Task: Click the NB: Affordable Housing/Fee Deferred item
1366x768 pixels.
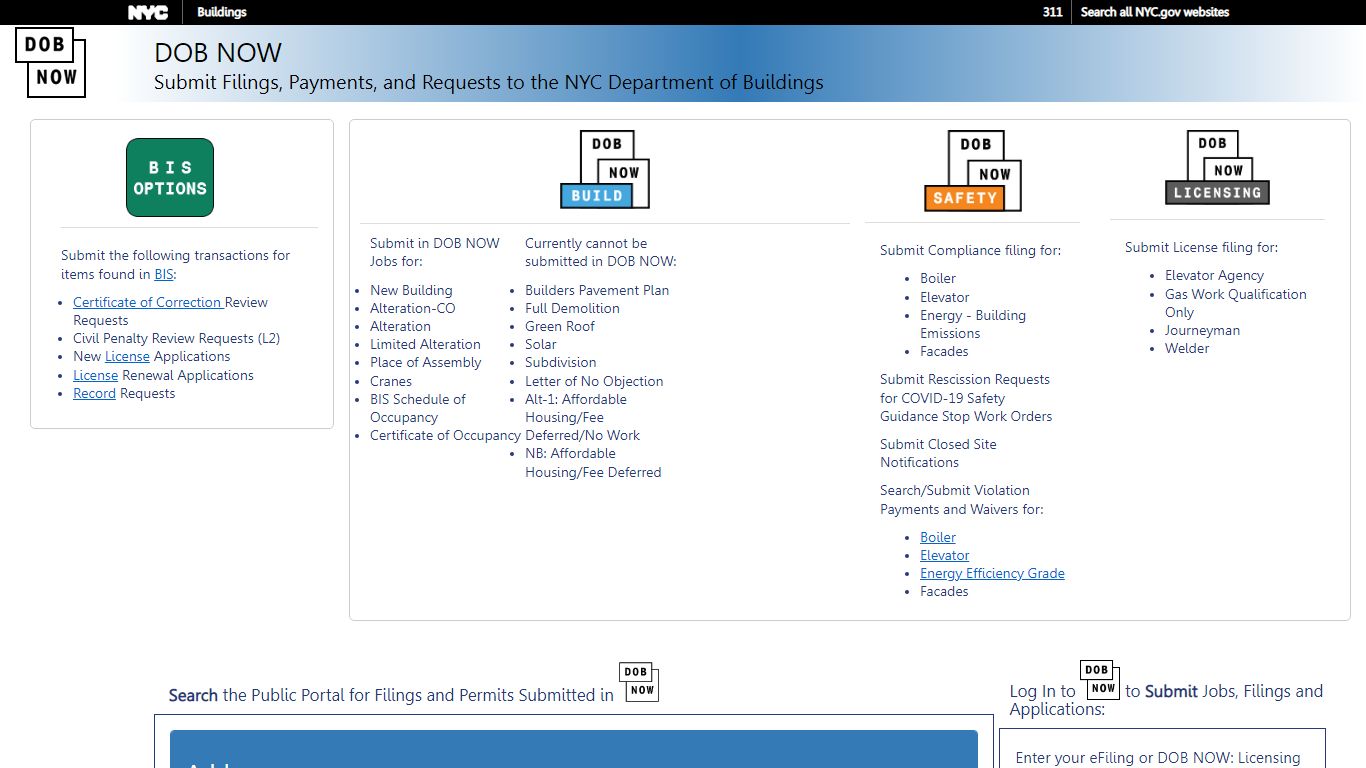Action: 593,462
